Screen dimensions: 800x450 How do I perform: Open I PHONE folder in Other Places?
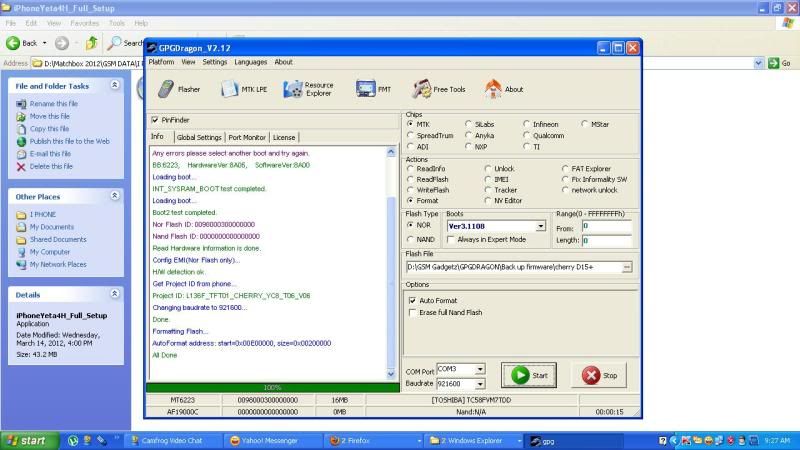tap(43, 214)
